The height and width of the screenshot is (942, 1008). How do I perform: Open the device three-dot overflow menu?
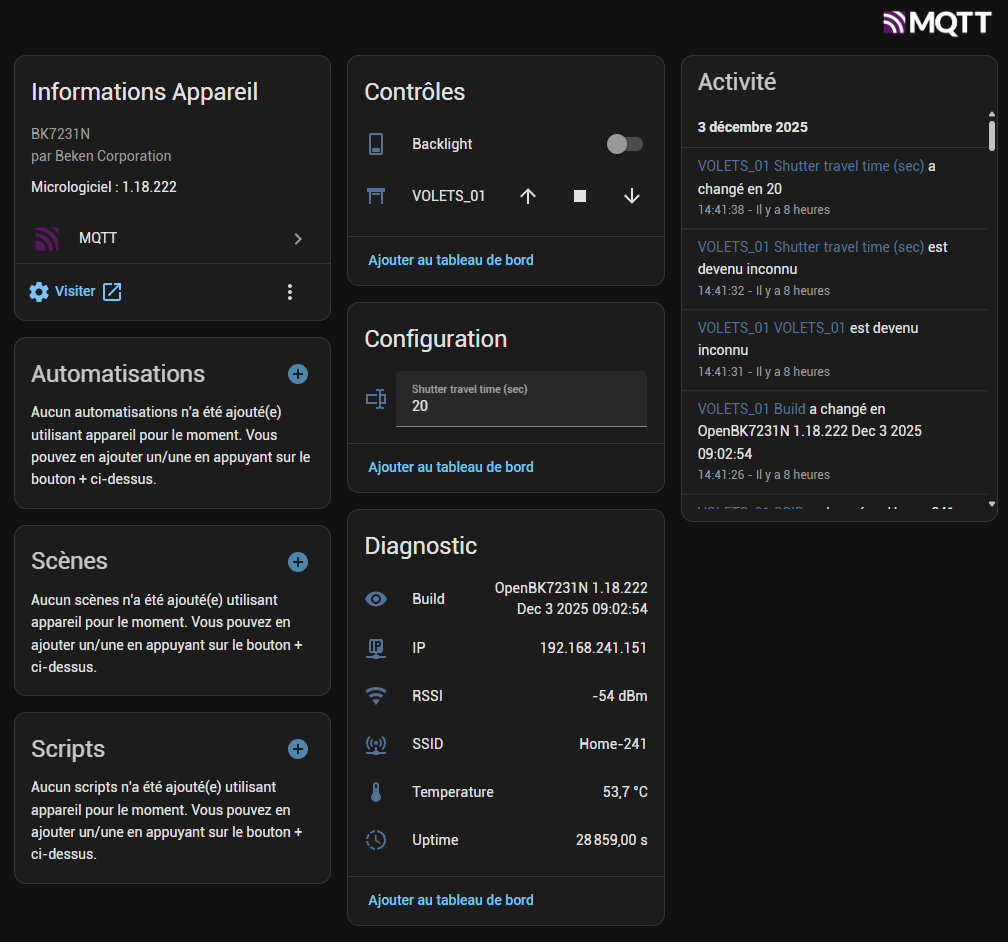[290, 292]
